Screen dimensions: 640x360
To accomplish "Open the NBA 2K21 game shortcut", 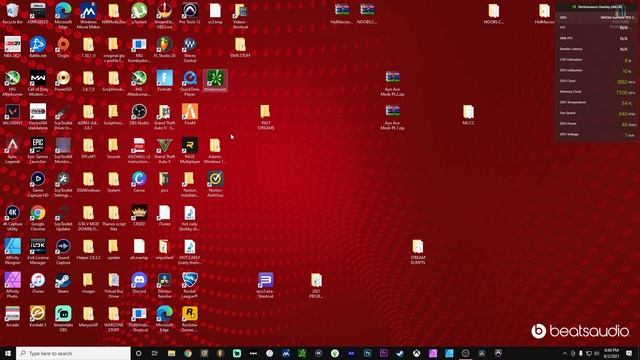I will pos(12,47).
